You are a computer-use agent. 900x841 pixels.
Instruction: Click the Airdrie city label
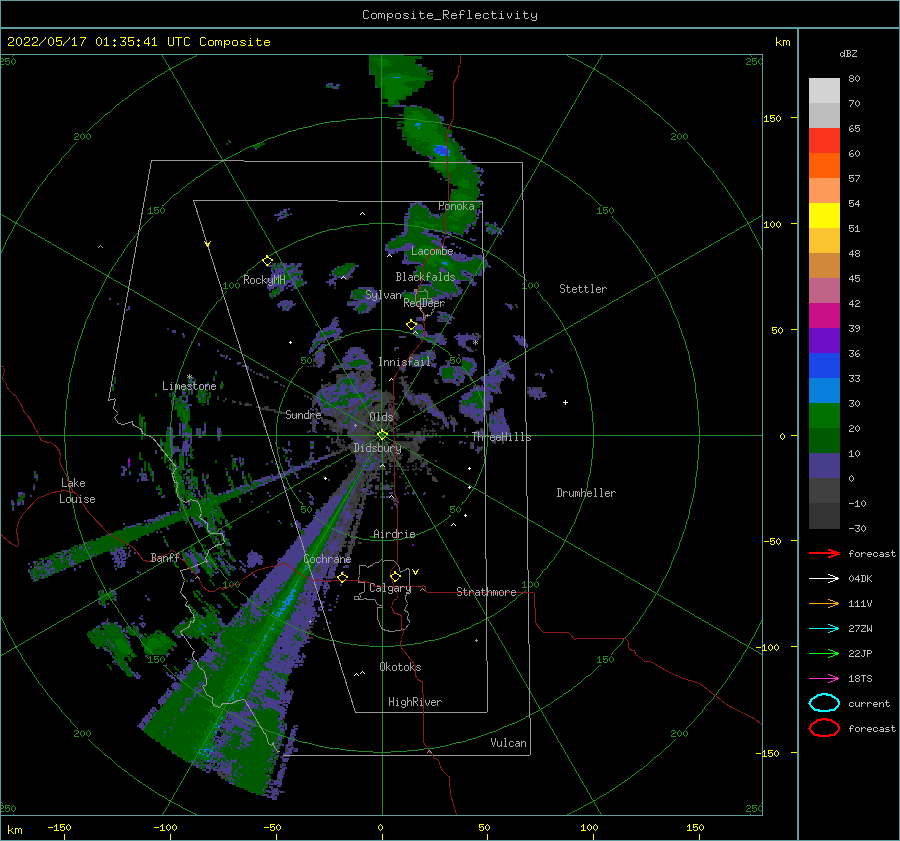tap(394, 534)
